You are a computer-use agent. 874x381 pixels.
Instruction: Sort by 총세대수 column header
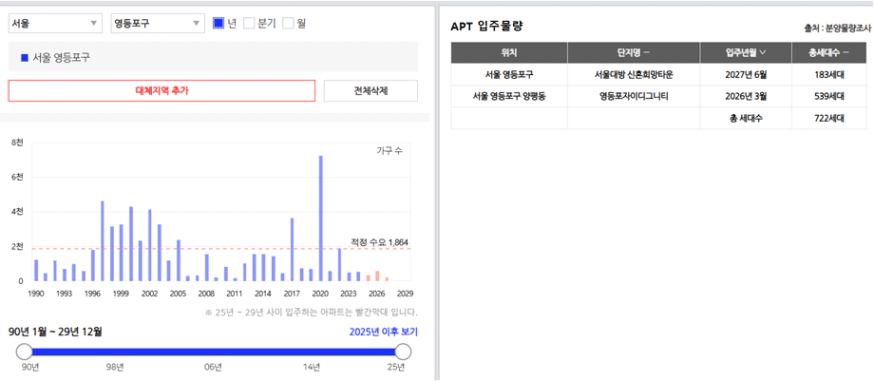[829, 53]
